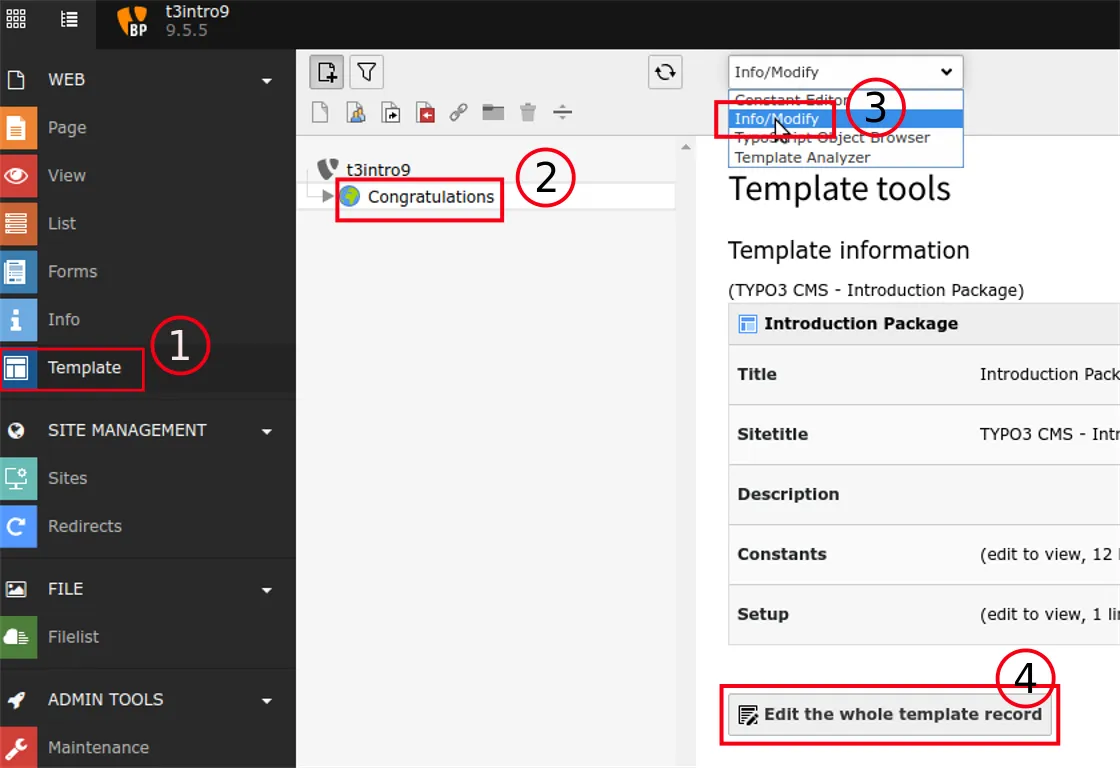Click the SITE MANAGEMENT globe icon
This screenshot has height=768, width=1120.
click(16, 431)
